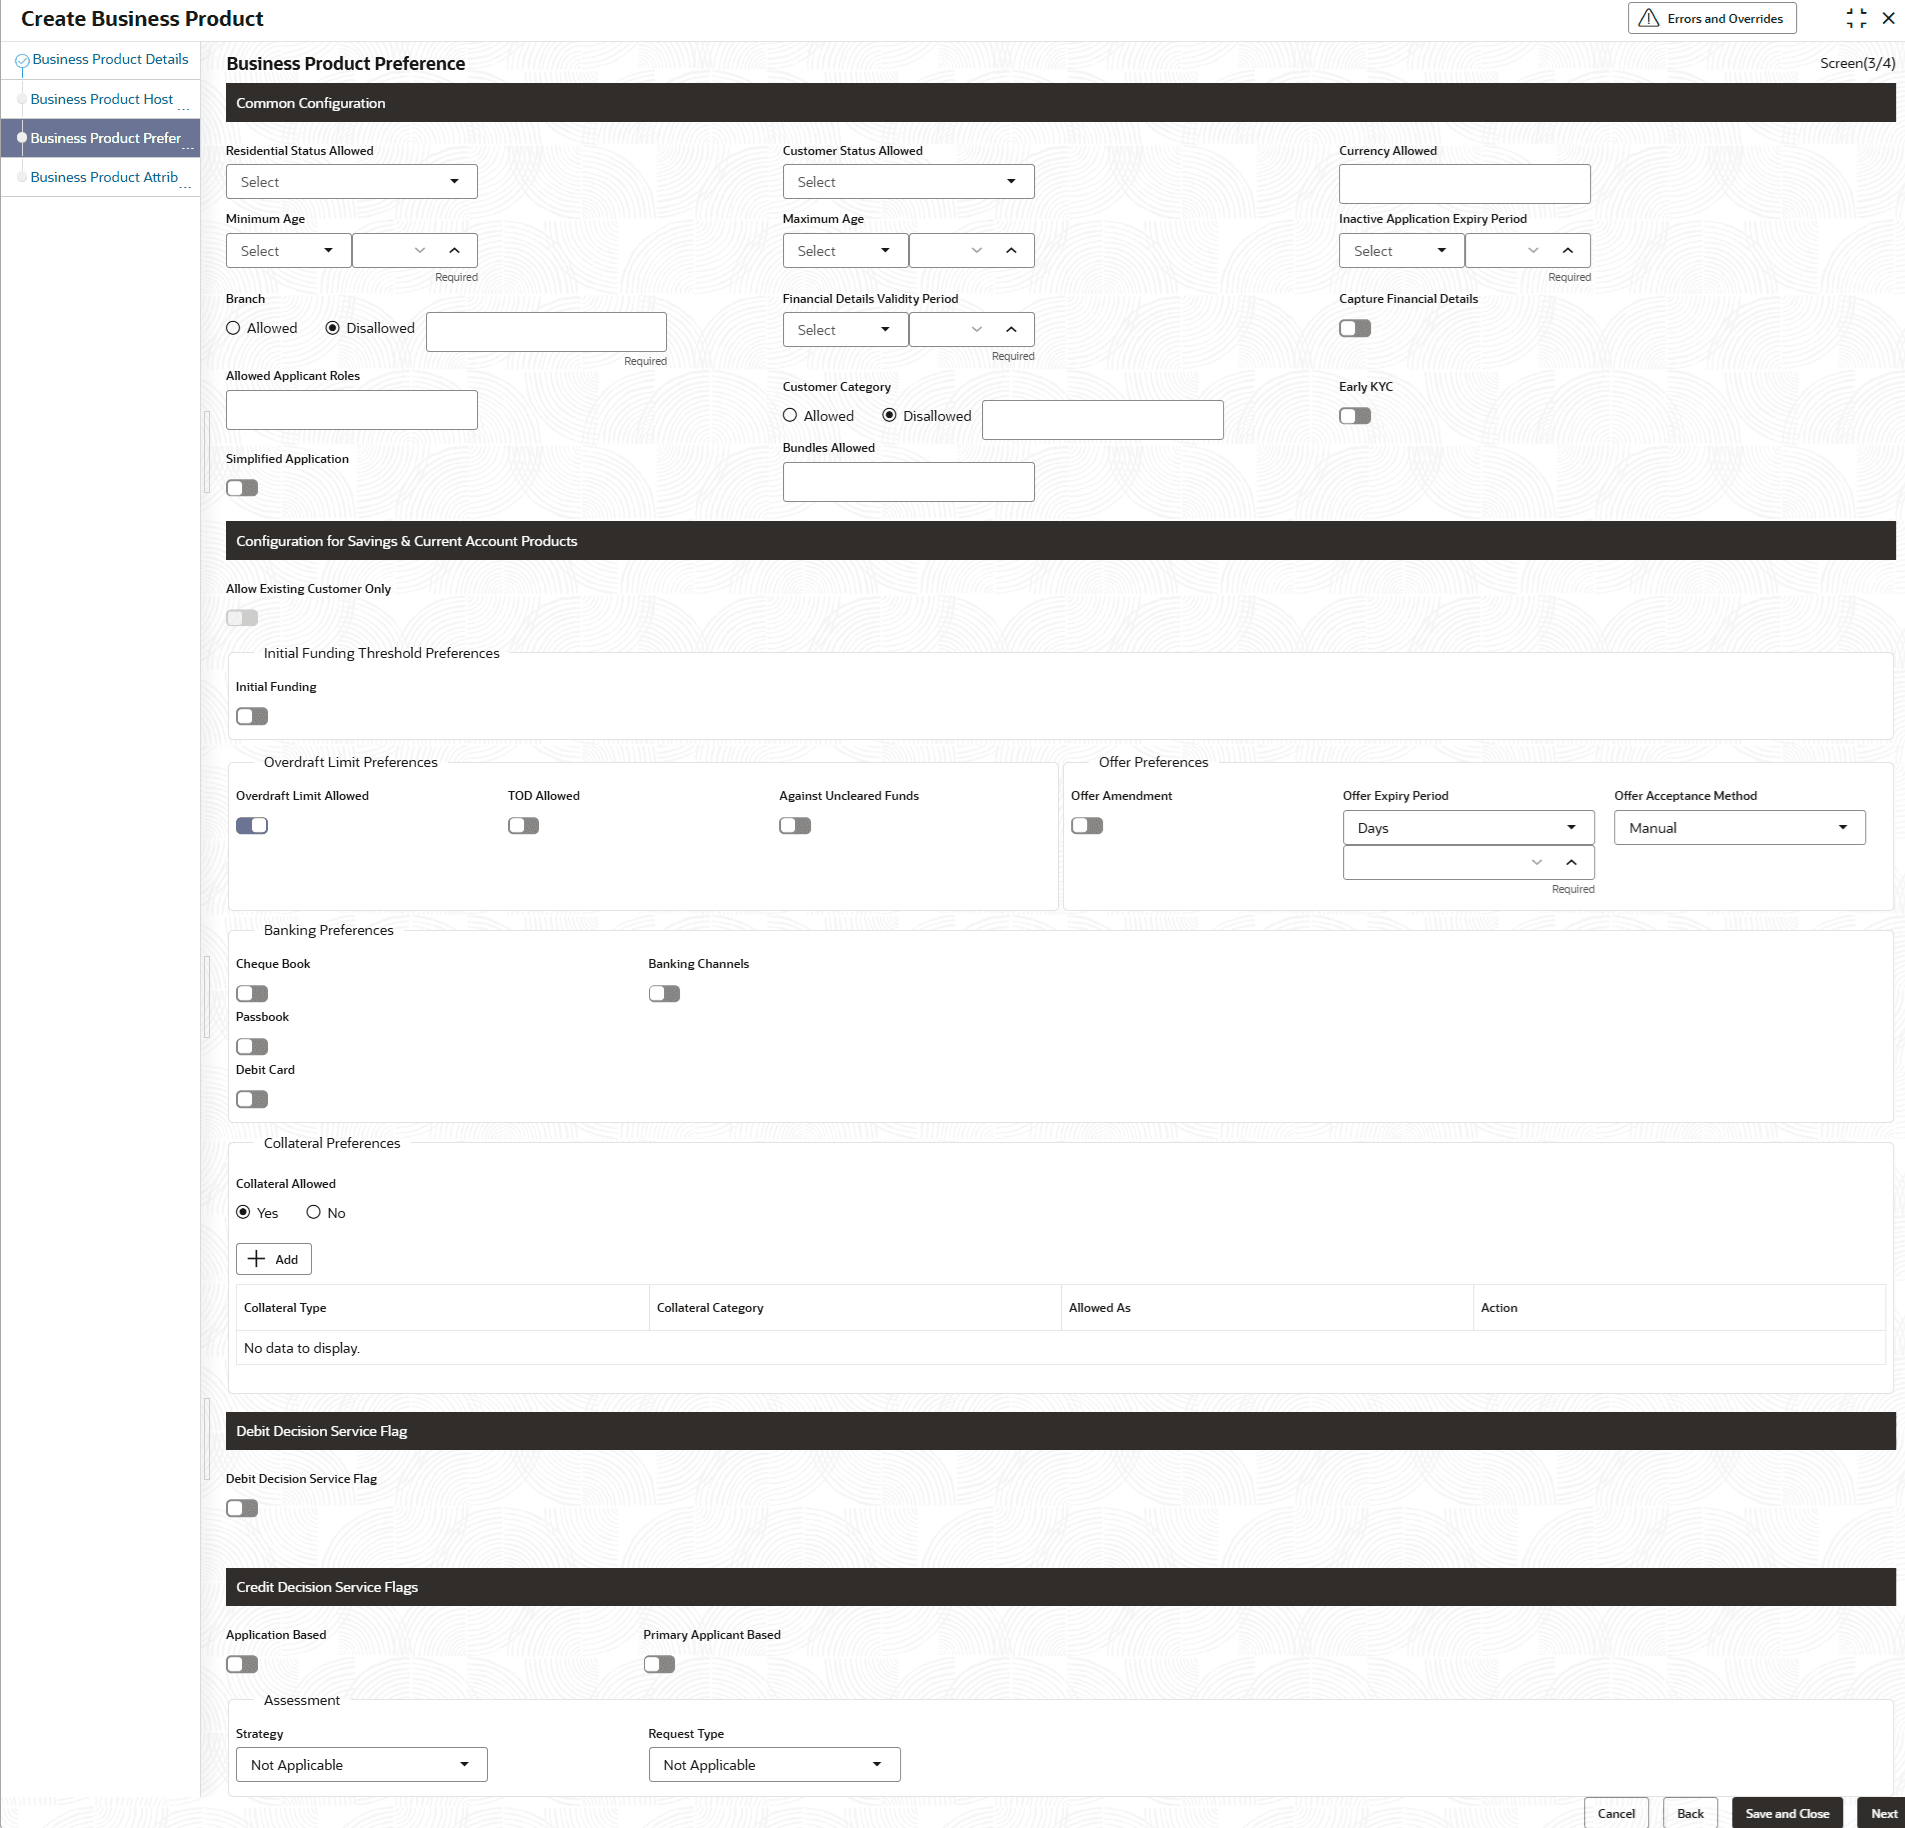Image resolution: width=1905 pixels, height=1828 pixels.
Task: Enable Debit Decision Service Flag switch
Action: click(x=242, y=1509)
